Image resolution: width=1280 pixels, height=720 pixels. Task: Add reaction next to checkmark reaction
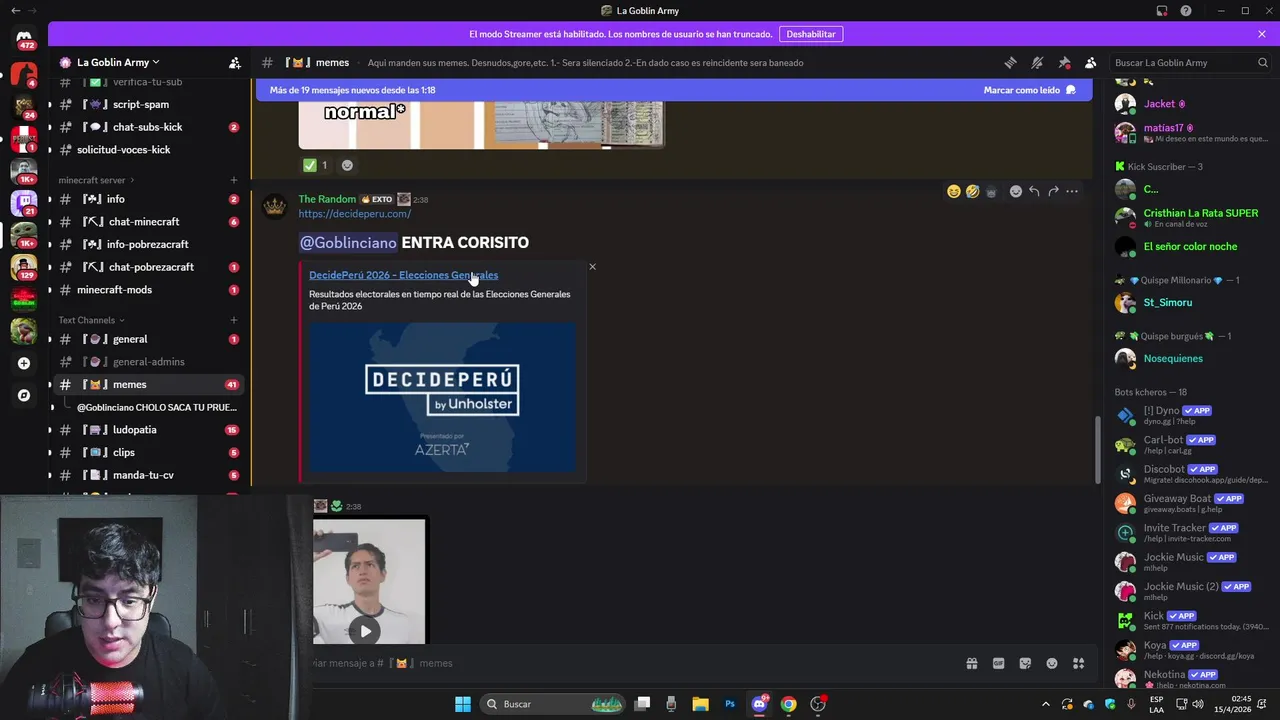click(x=347, y=165)
